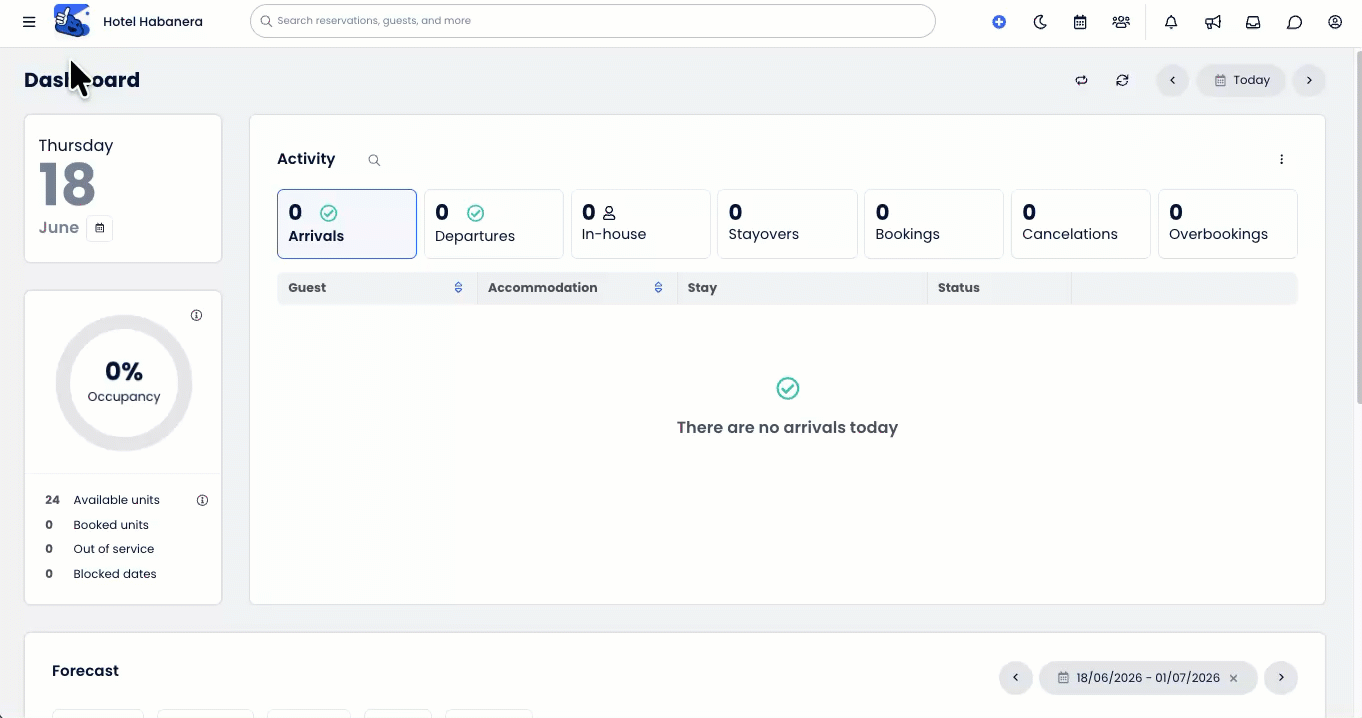Shift forecast range to previous period

(1015, 678)
